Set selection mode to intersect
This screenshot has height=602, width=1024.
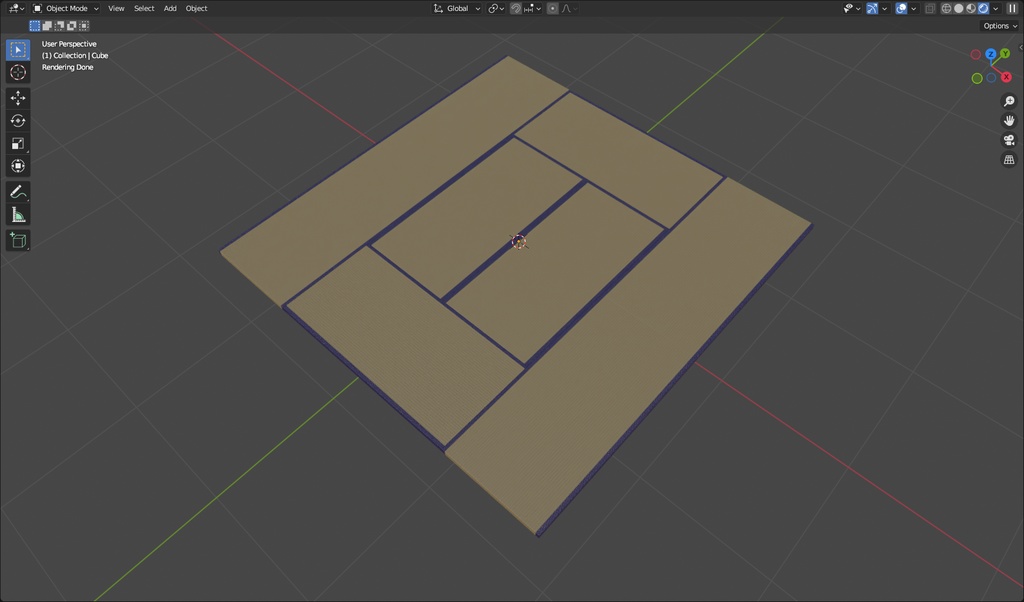(84, 25)
